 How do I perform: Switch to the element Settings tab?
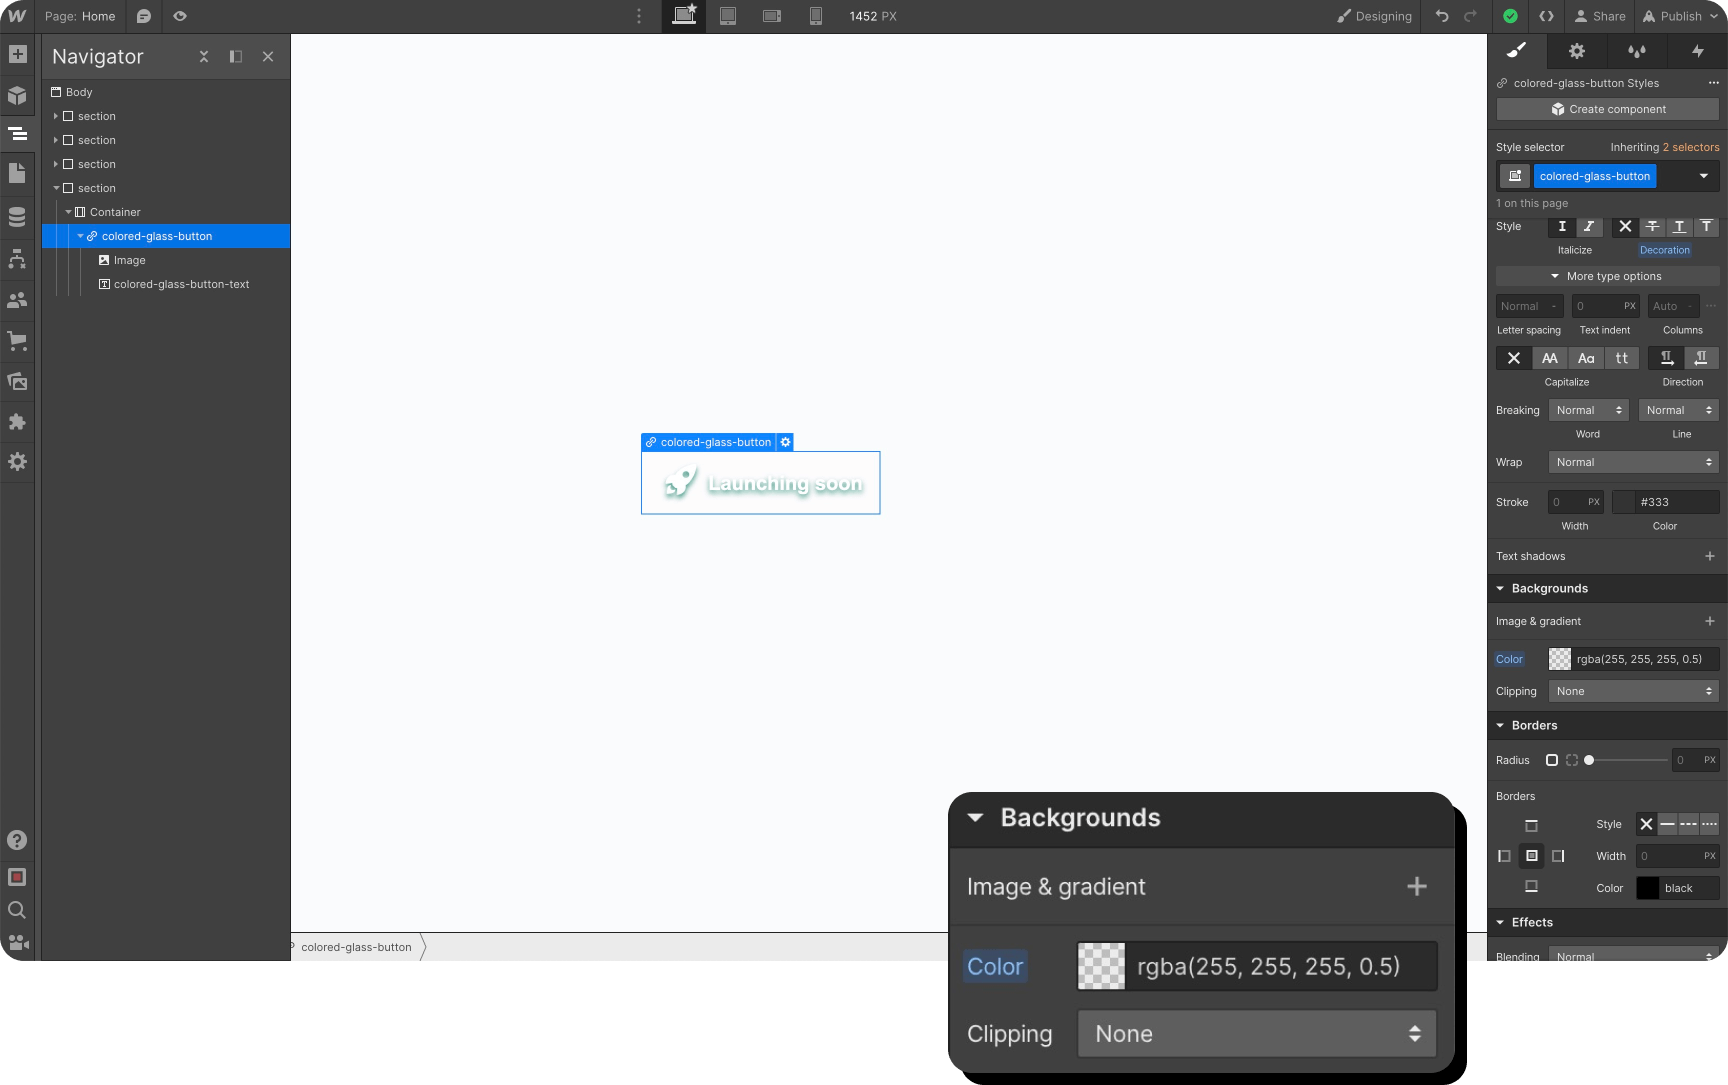click(x=1577, y=51)
